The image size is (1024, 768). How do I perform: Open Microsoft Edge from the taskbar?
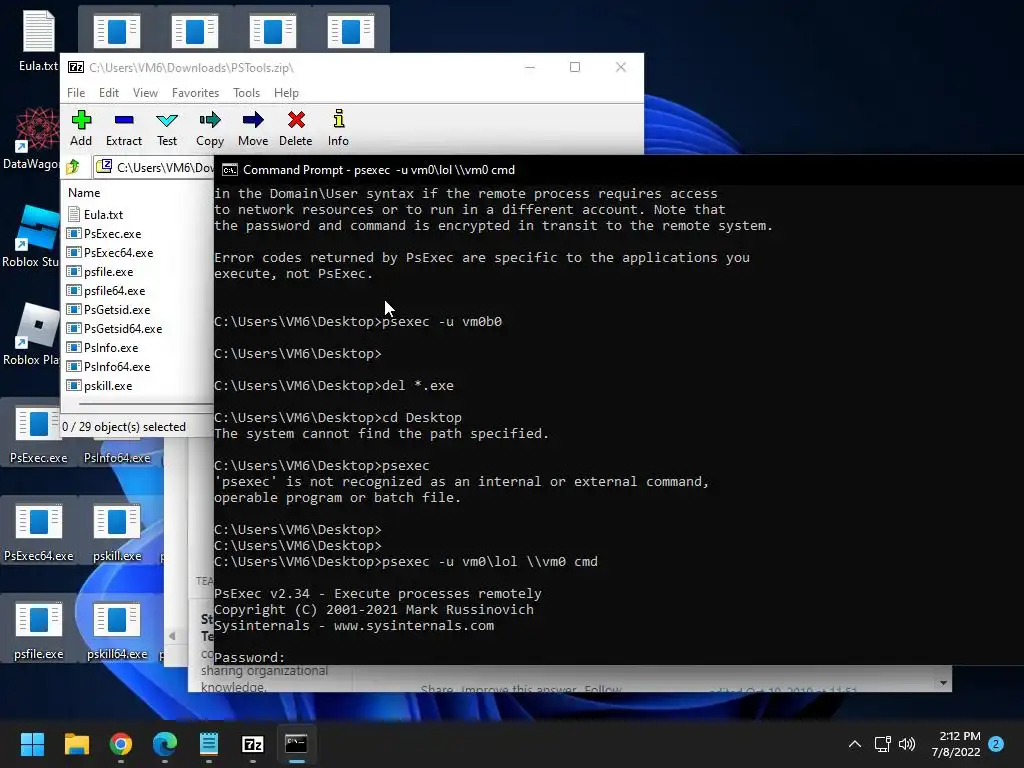(165, 744)
